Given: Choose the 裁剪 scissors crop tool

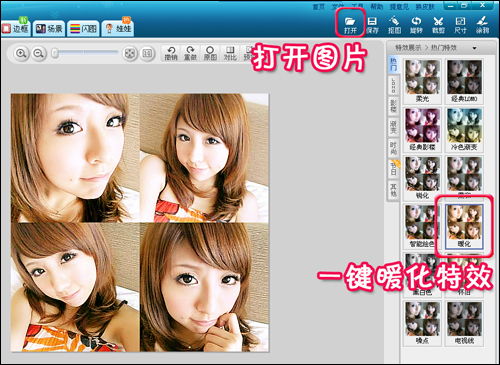Looking at the screenshot, I should (438, 25).
